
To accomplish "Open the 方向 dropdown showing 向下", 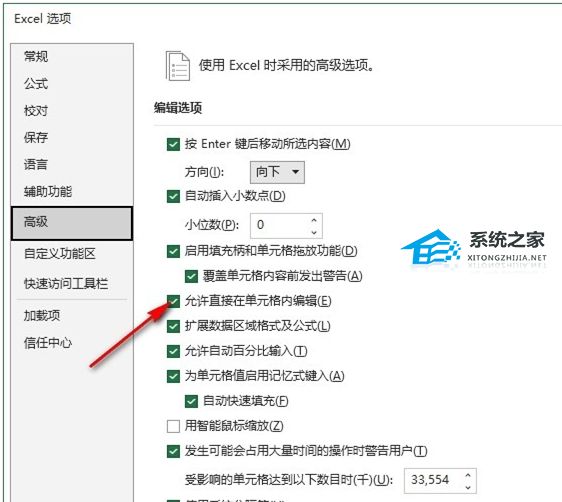I will 277,172.
